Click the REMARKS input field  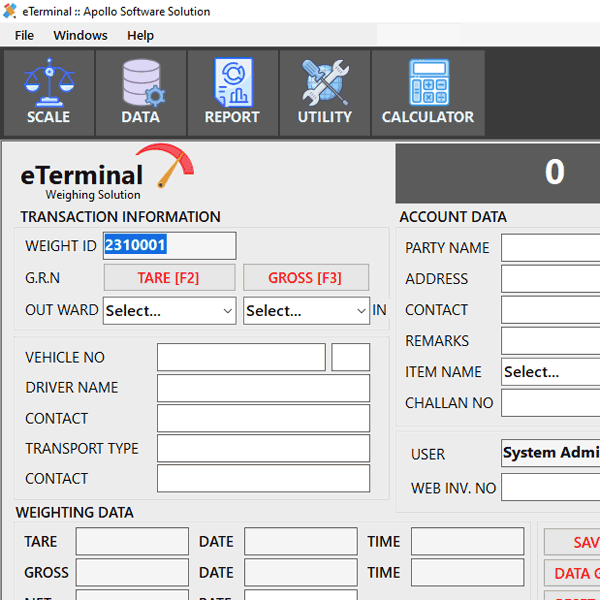tap(551, 341)
